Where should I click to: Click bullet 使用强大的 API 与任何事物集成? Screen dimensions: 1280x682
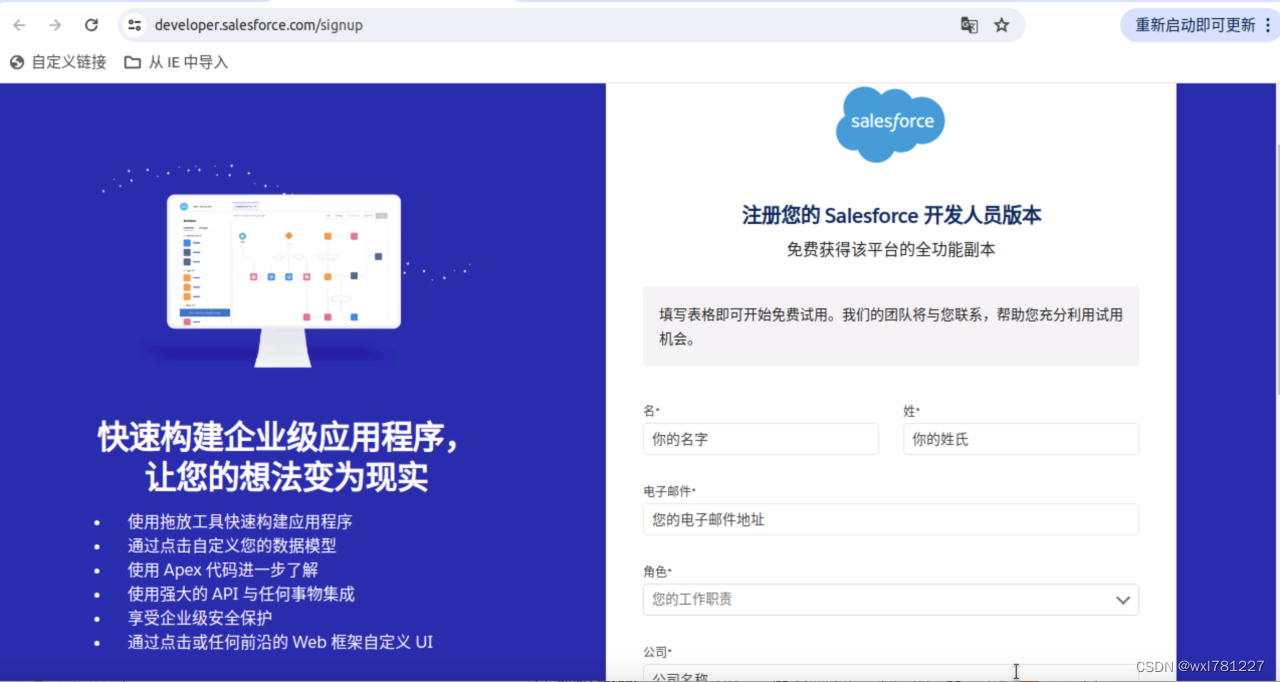241,594
